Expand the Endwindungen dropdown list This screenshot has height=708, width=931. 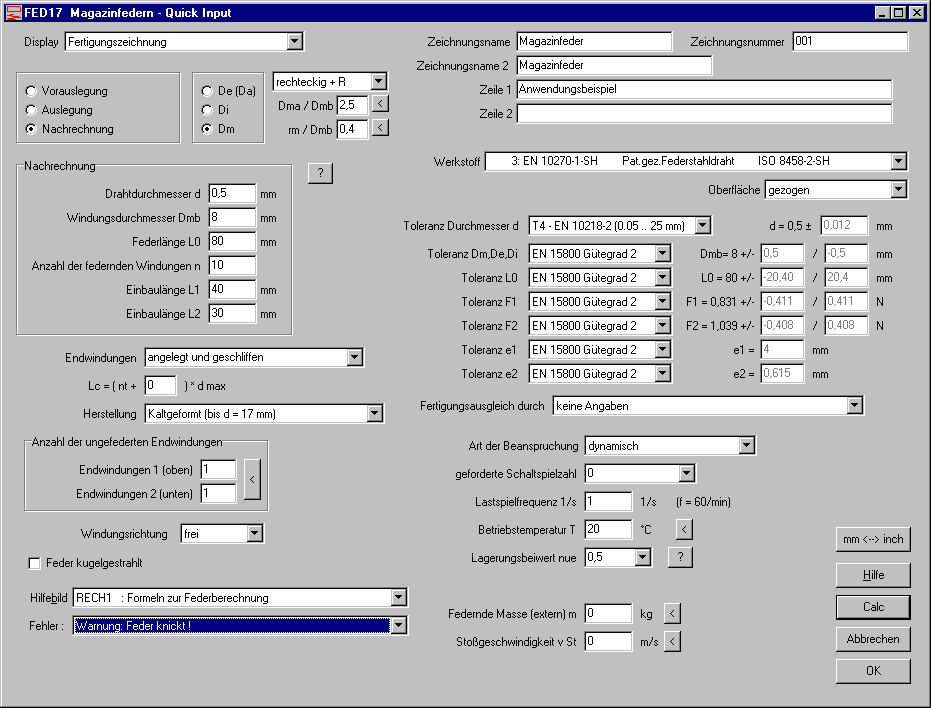click(355, 357)
